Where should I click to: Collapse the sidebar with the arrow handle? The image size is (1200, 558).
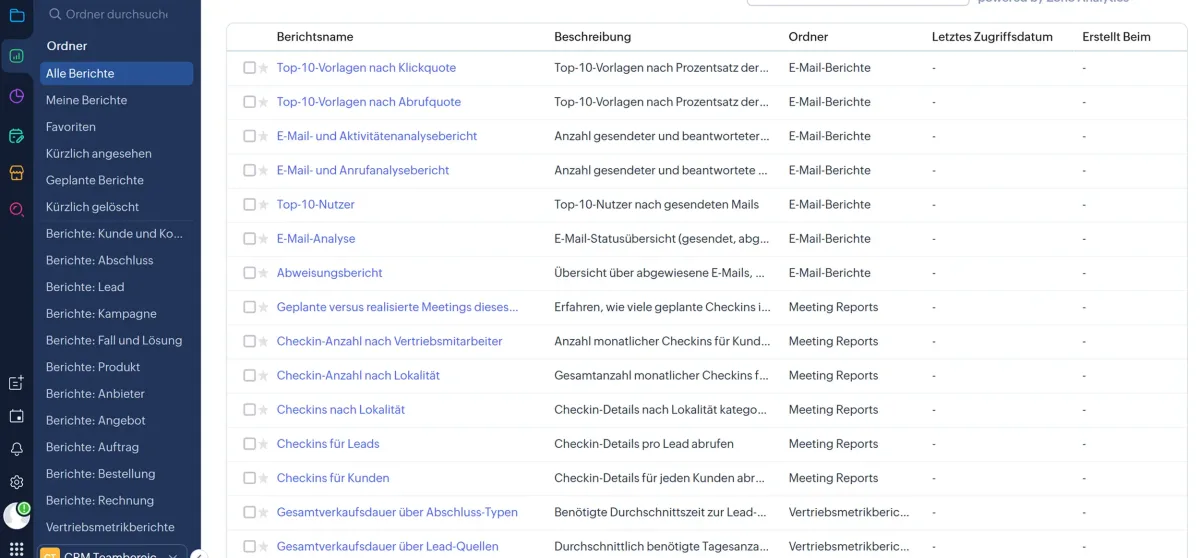click(x=197, y=554)
